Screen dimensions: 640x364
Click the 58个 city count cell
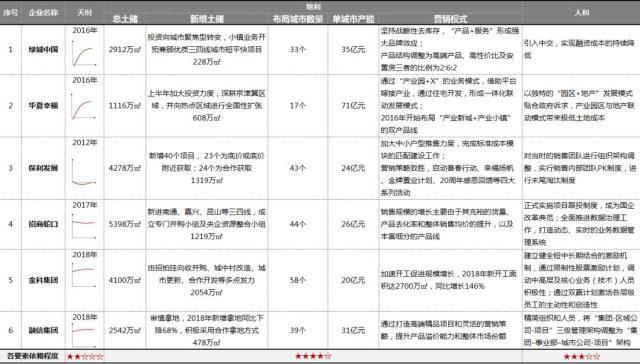(298, 280)
